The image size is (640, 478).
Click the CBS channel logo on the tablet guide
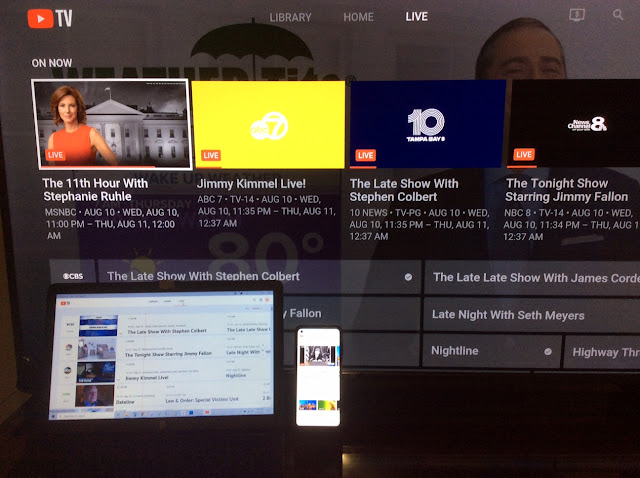point(70,324)
